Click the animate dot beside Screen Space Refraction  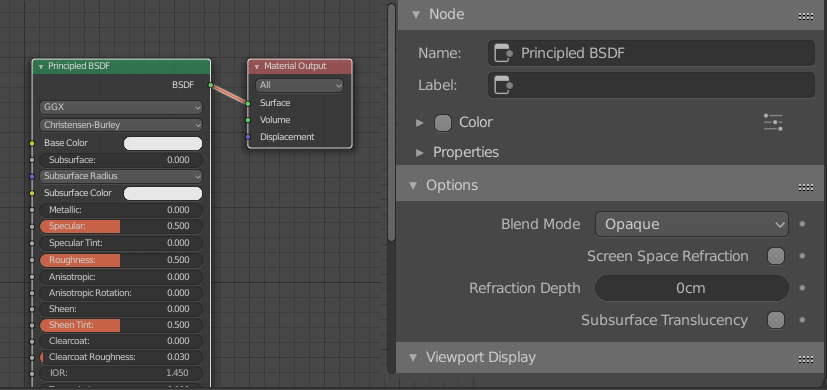[802, 256]
